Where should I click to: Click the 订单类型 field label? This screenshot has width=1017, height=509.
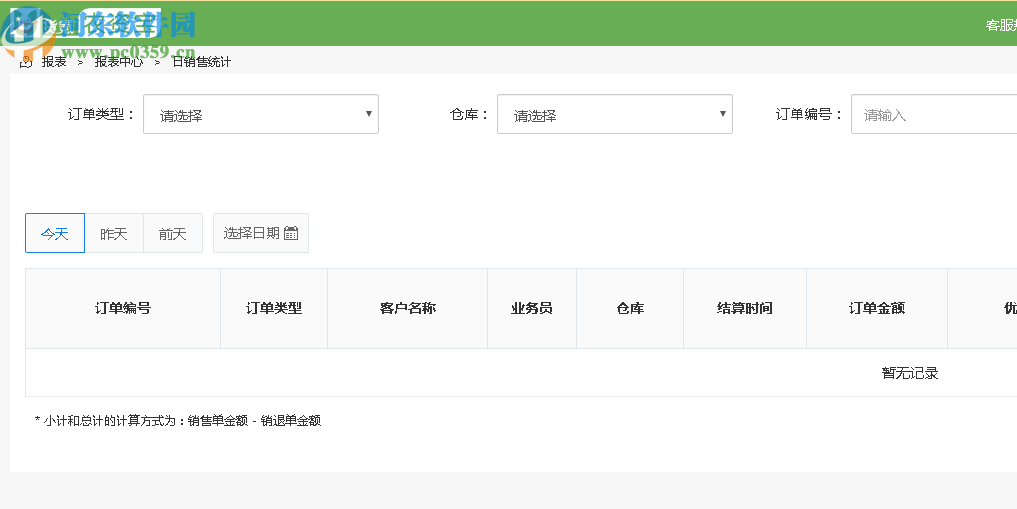(x=101, y=114)
